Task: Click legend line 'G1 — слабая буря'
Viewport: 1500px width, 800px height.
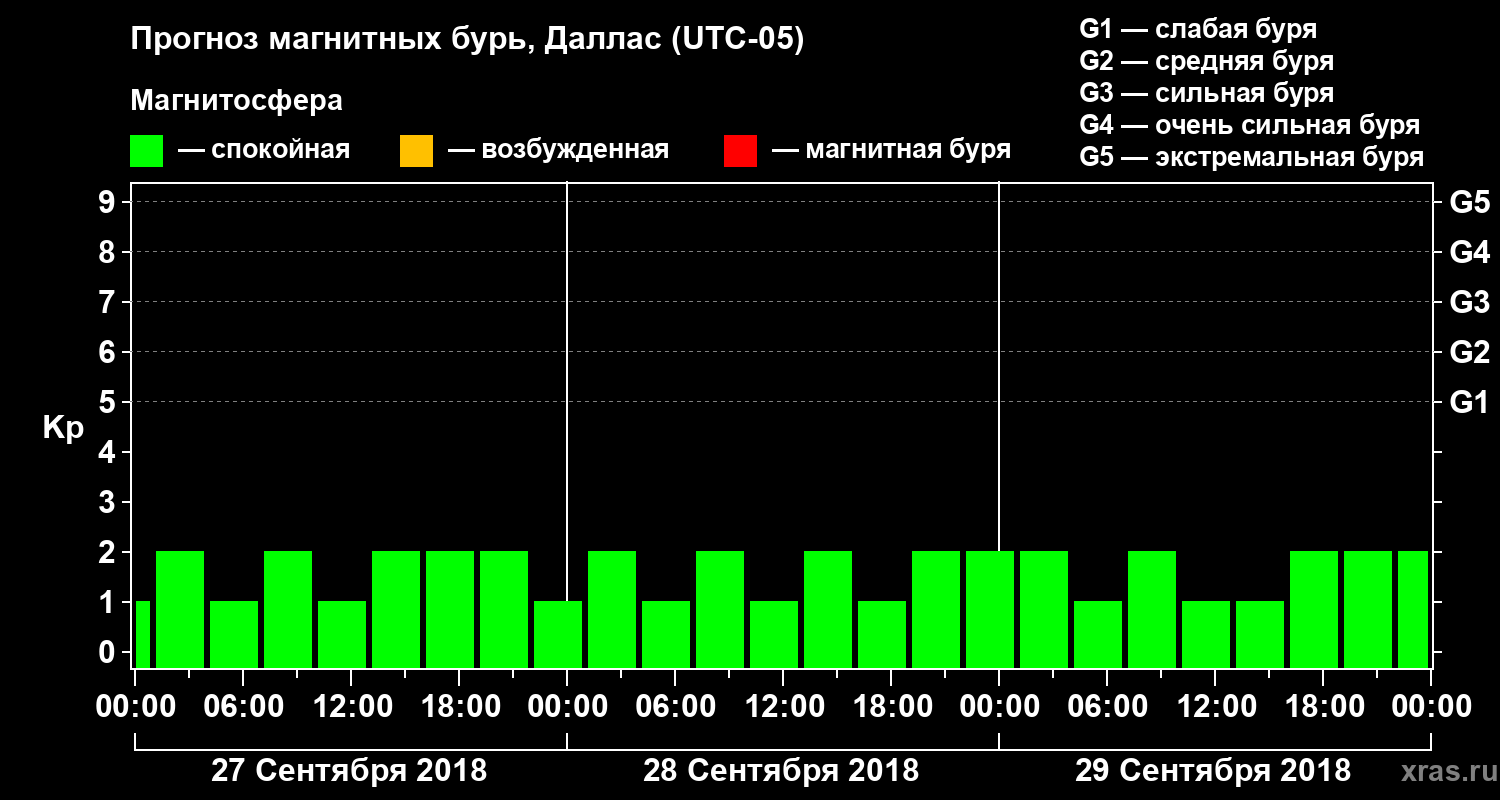Action: [x=1198, y=29]
